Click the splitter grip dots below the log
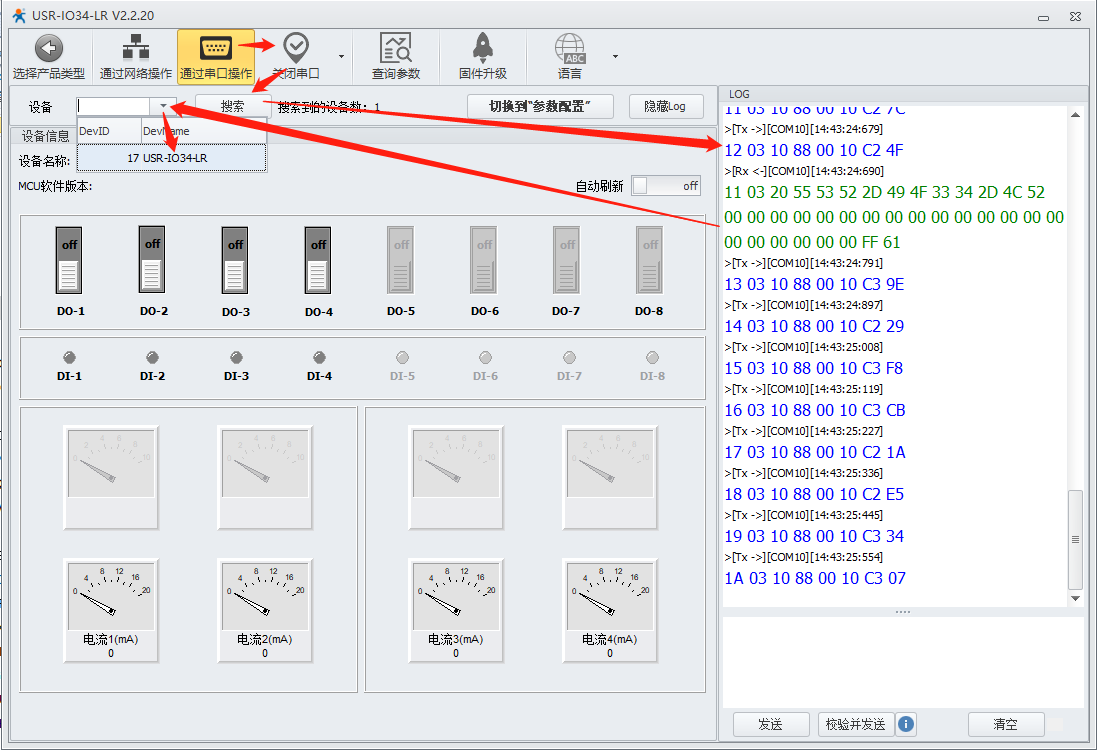This screenshot has height=752, width=1097. point(903,612)
